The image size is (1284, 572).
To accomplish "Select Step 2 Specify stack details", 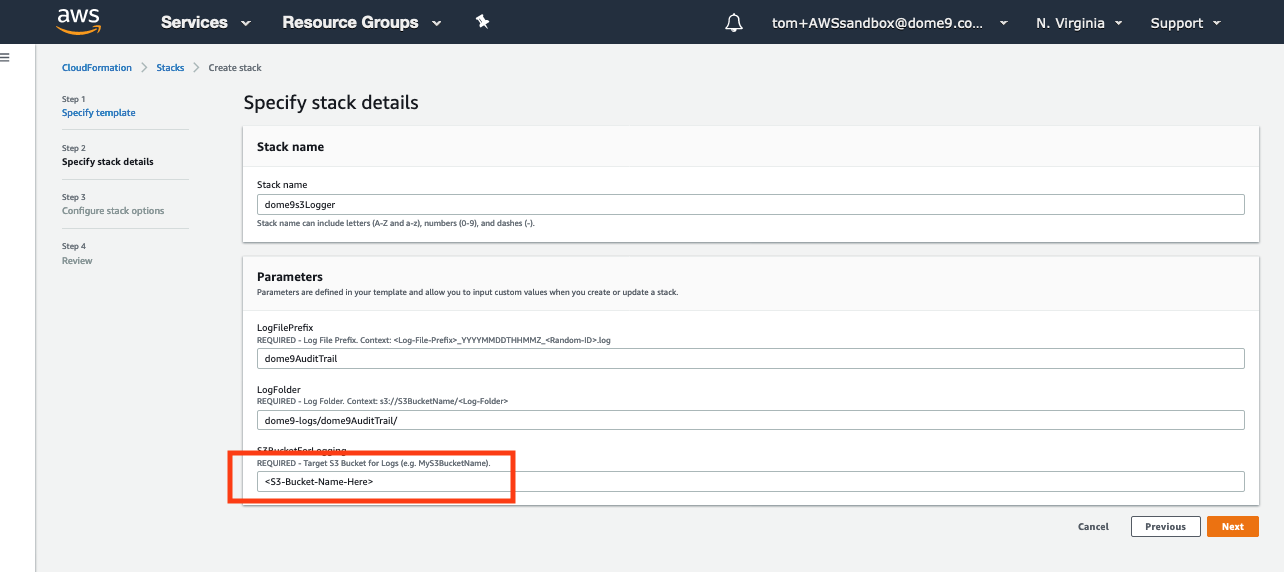I will click(x=108, y=162).
